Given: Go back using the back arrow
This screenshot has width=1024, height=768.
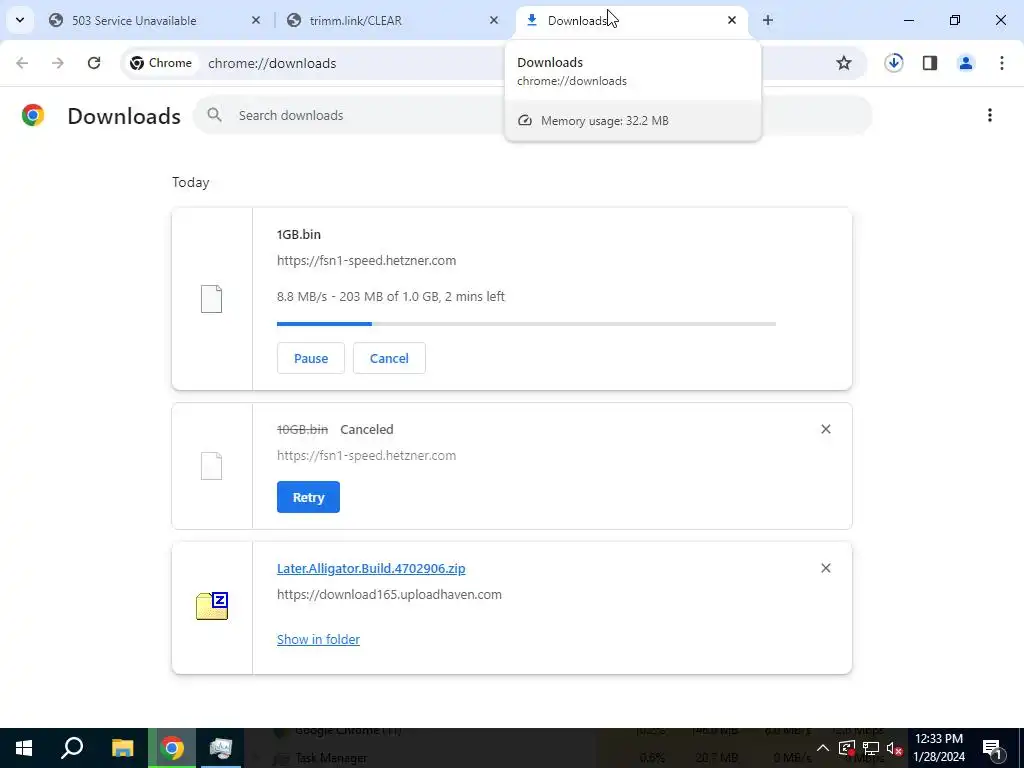Looking at the screenshot, I should pyautogui.click(x=22, y=63).
